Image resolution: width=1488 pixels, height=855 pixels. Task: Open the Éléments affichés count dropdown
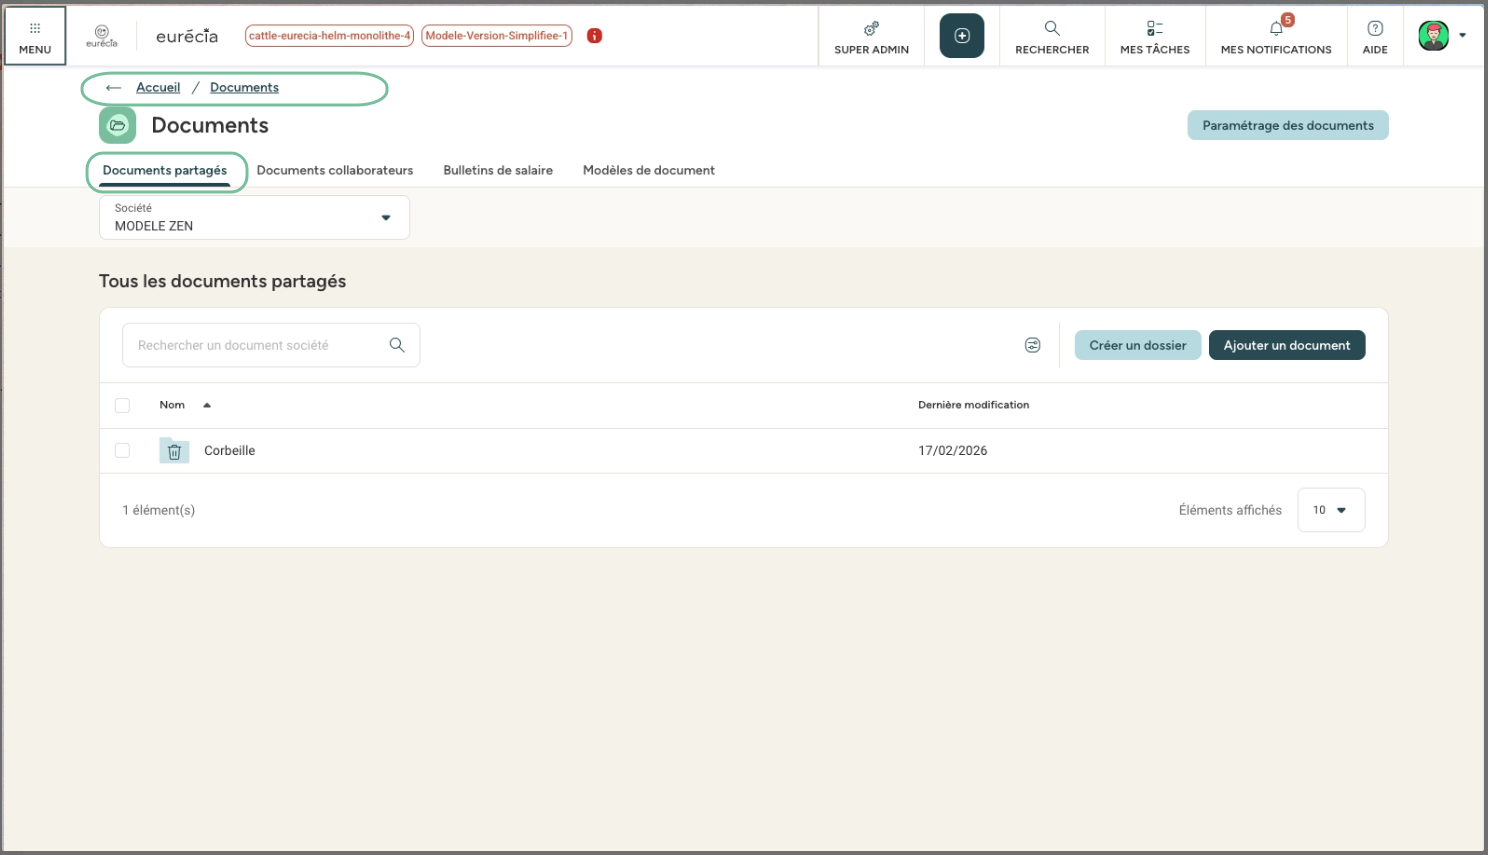point(1330,510)
